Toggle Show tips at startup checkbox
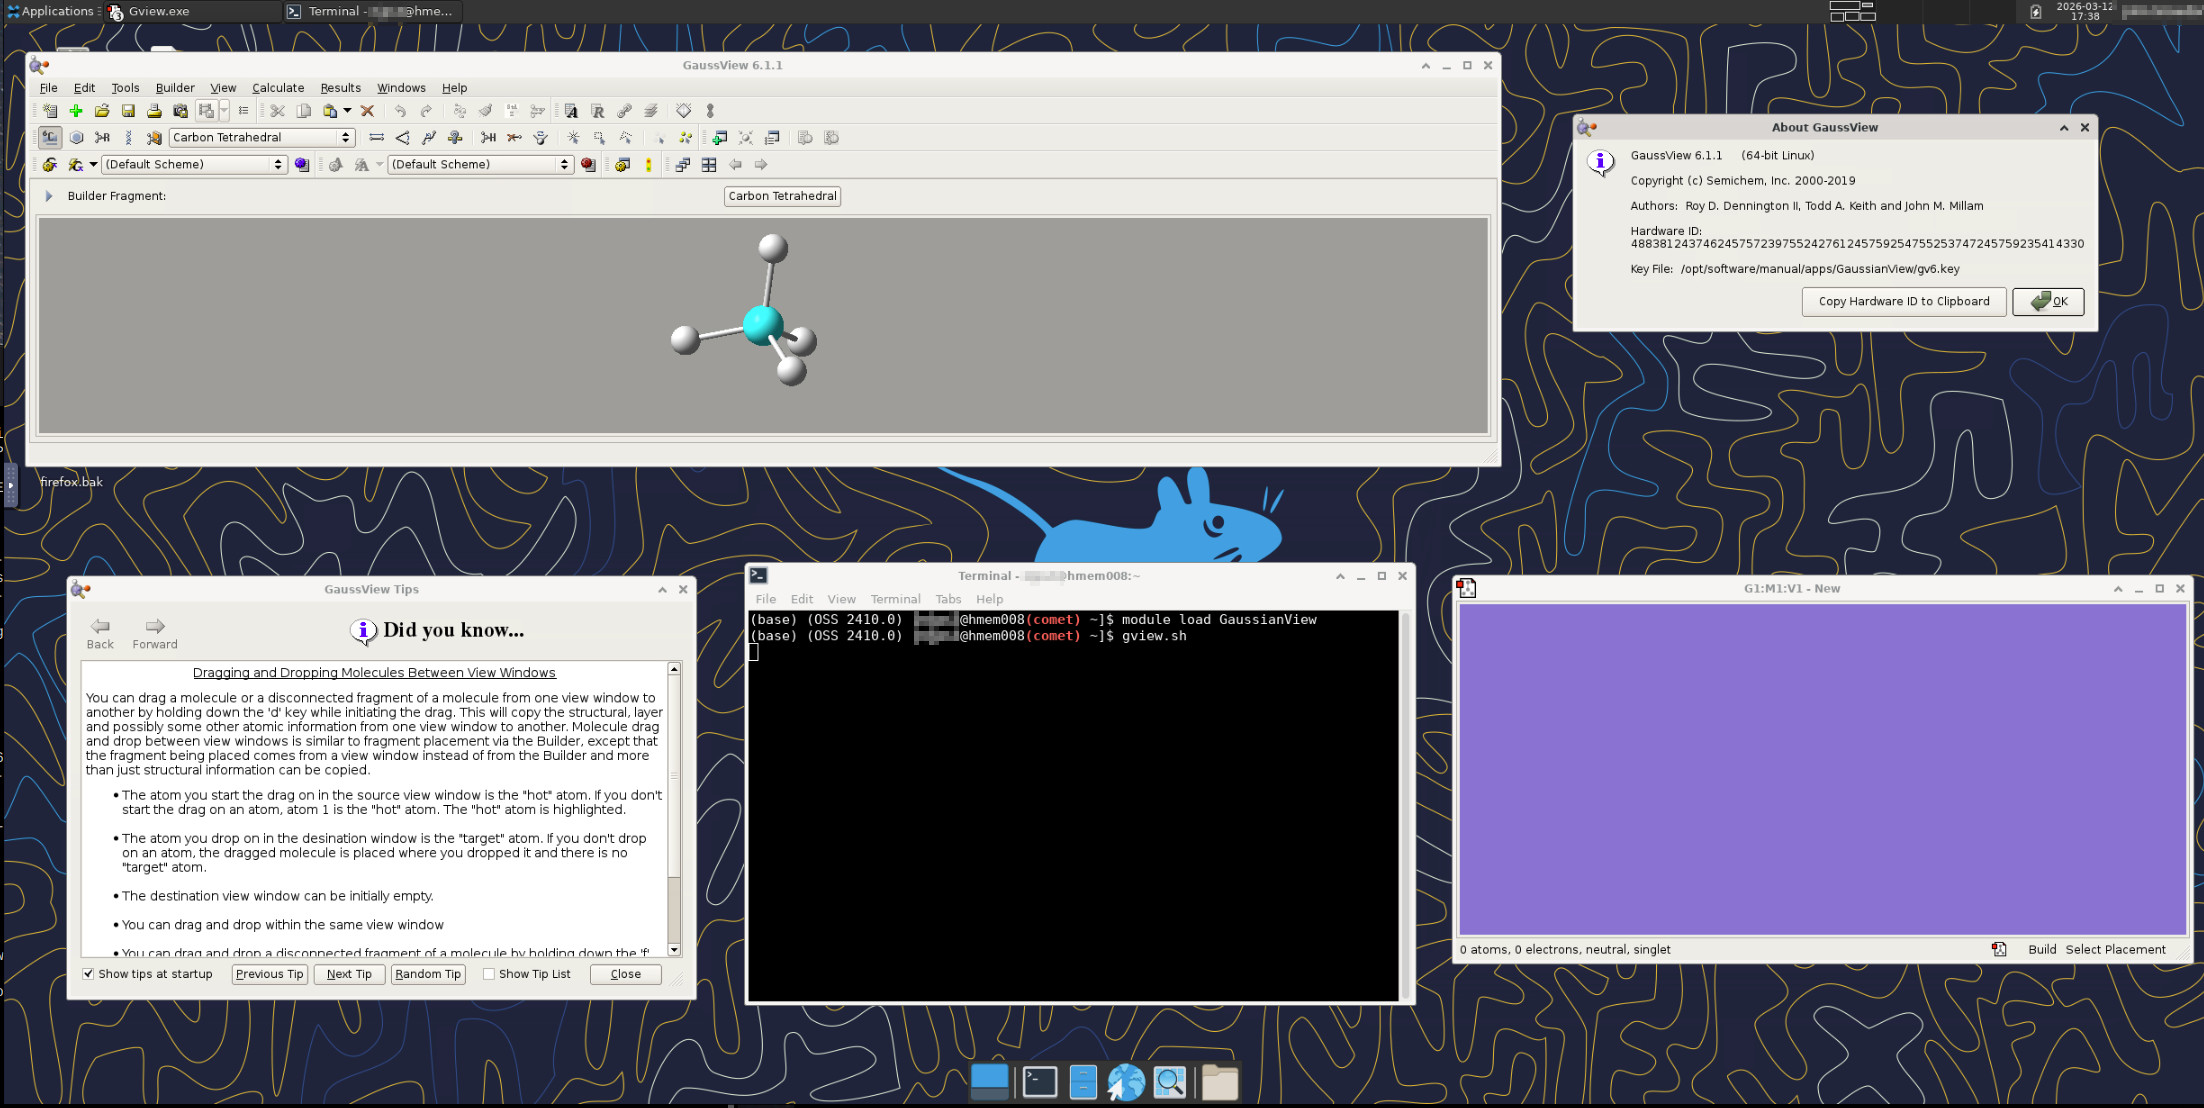The width and height of the screenshot is (2204, 1108). point(88,974)
